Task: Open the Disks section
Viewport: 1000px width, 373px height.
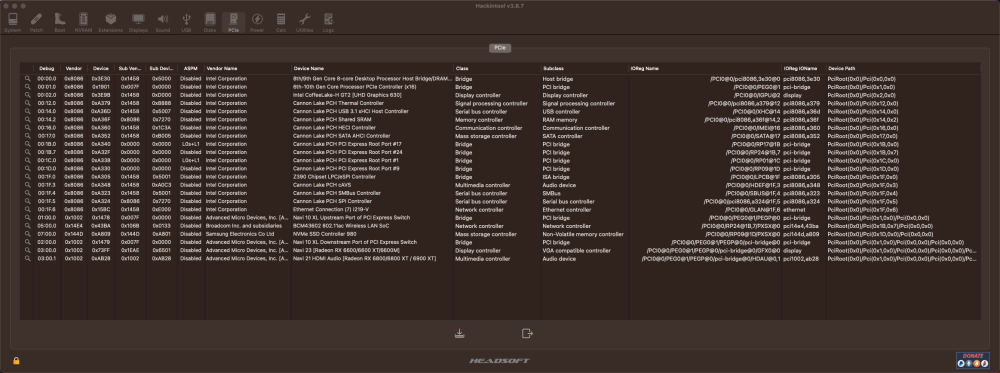Action: [x=210, y=22]
